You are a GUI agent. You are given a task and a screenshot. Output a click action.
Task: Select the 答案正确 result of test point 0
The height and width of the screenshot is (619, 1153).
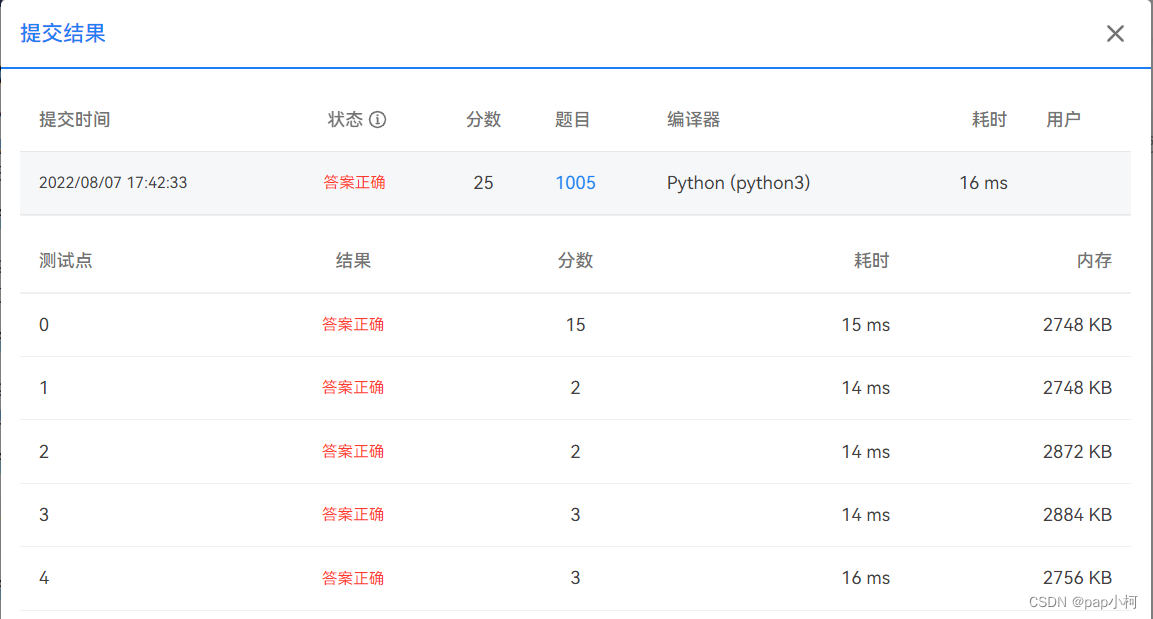(353, 324)
